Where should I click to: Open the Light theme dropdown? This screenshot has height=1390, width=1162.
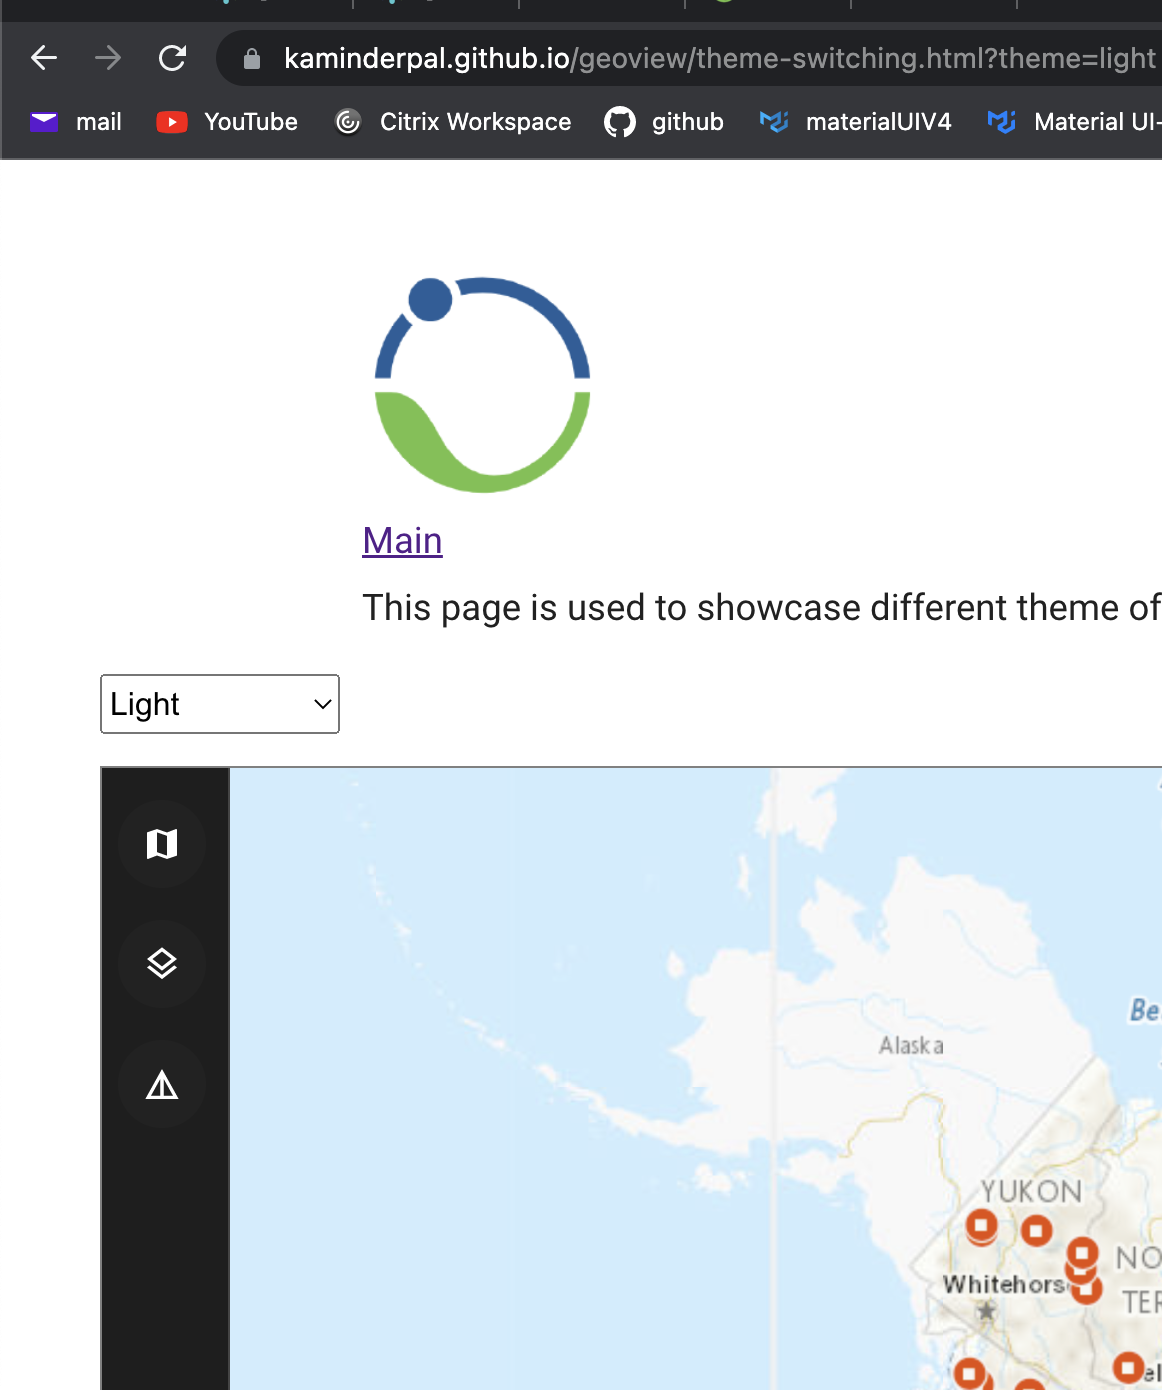pyautogui.click(x=219, y=704)
